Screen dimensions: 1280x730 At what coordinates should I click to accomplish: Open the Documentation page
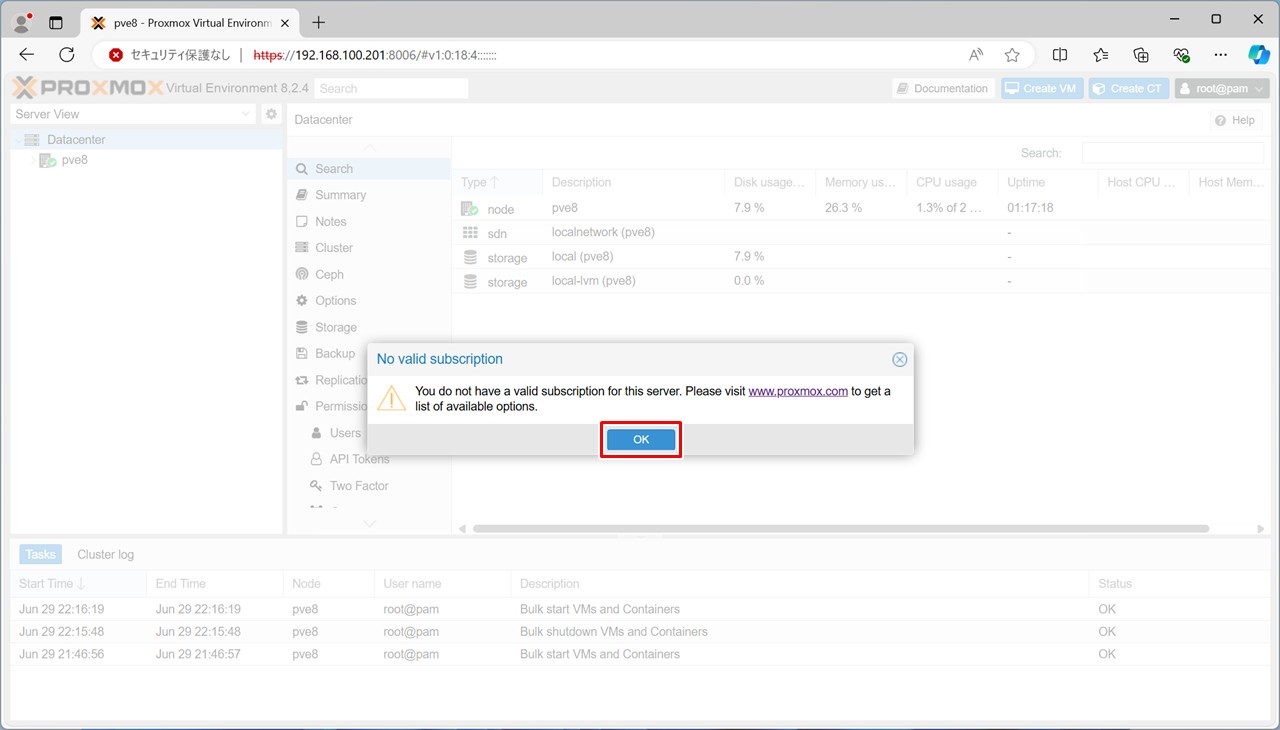(943, 89)
